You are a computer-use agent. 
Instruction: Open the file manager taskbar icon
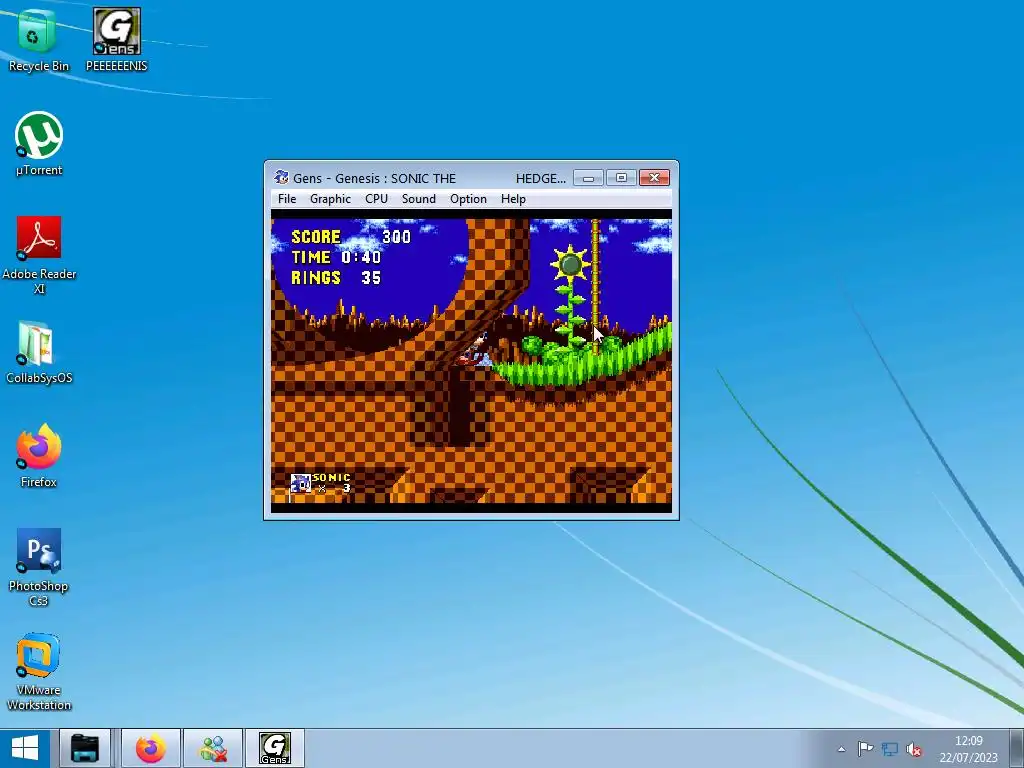(x=85, y=748)
